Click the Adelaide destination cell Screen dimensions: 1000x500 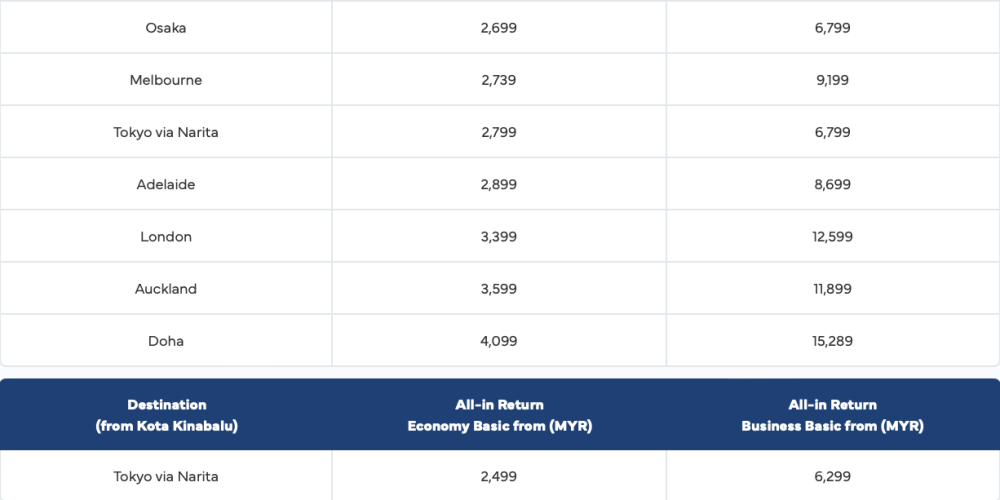pos(166,185)
